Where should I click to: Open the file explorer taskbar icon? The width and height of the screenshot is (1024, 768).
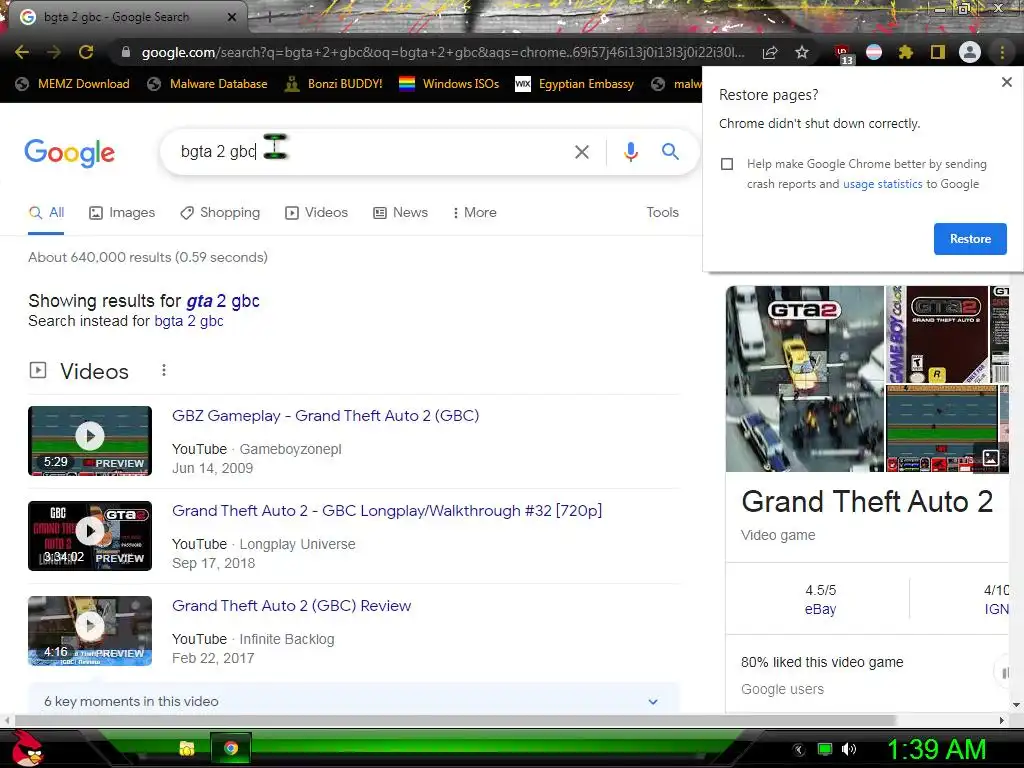click(x=187, y=748)
